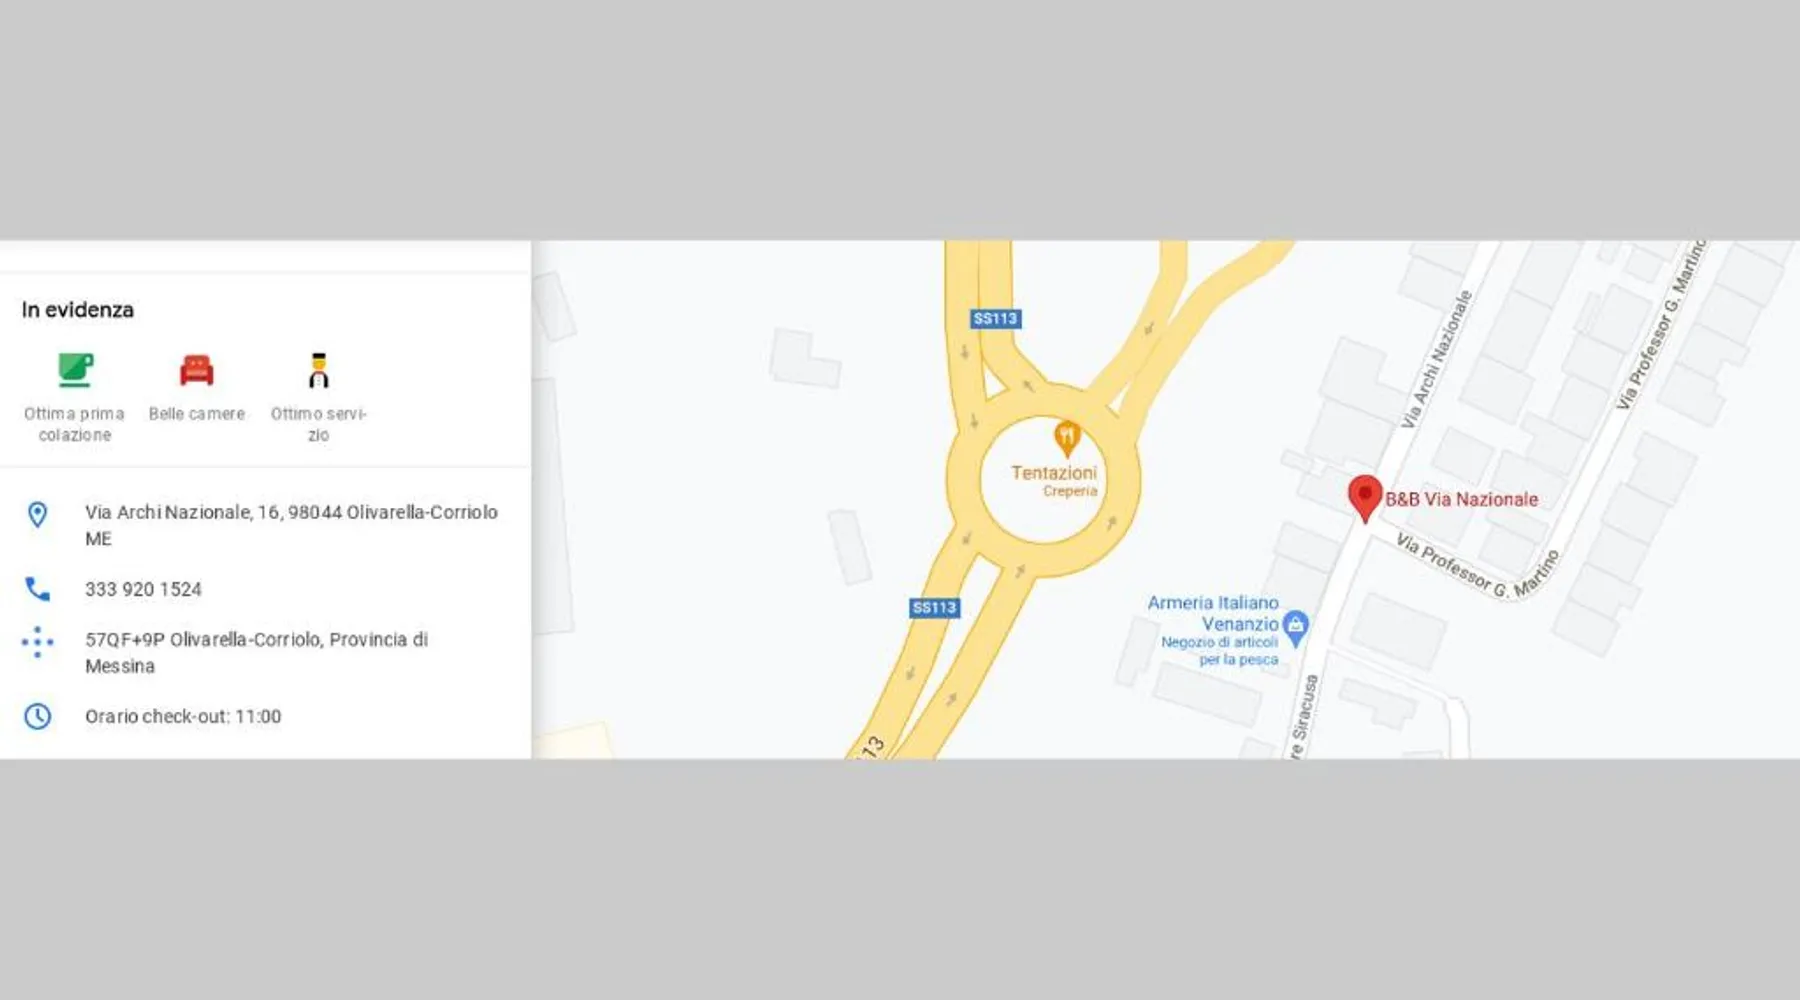Click the Belle camere highlight label
Viewport: 1800px width, 1000px height.
pos(197,414)
